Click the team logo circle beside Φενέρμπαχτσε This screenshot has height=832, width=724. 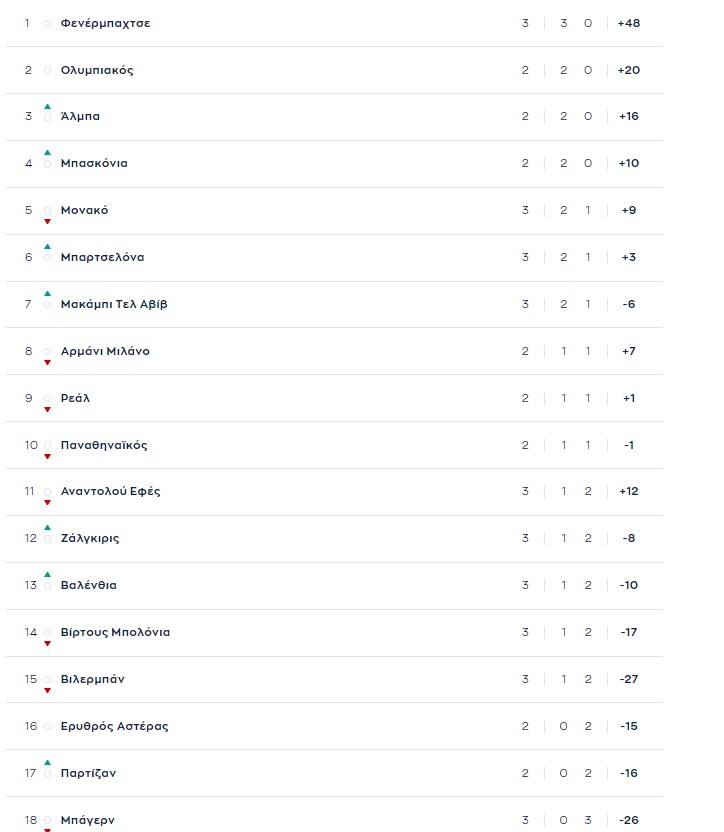pyautogui.click(x=47, y=23)
